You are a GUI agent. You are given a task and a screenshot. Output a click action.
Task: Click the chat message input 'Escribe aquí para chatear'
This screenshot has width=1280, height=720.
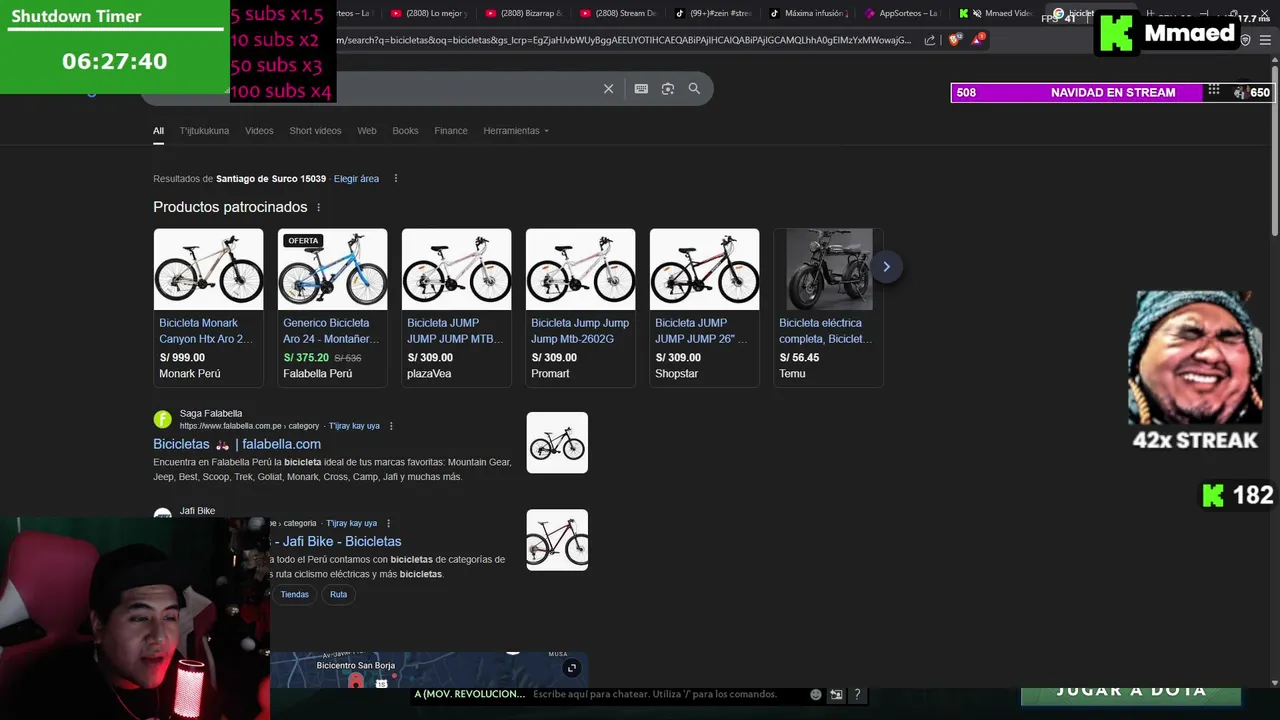pos(655,694)
